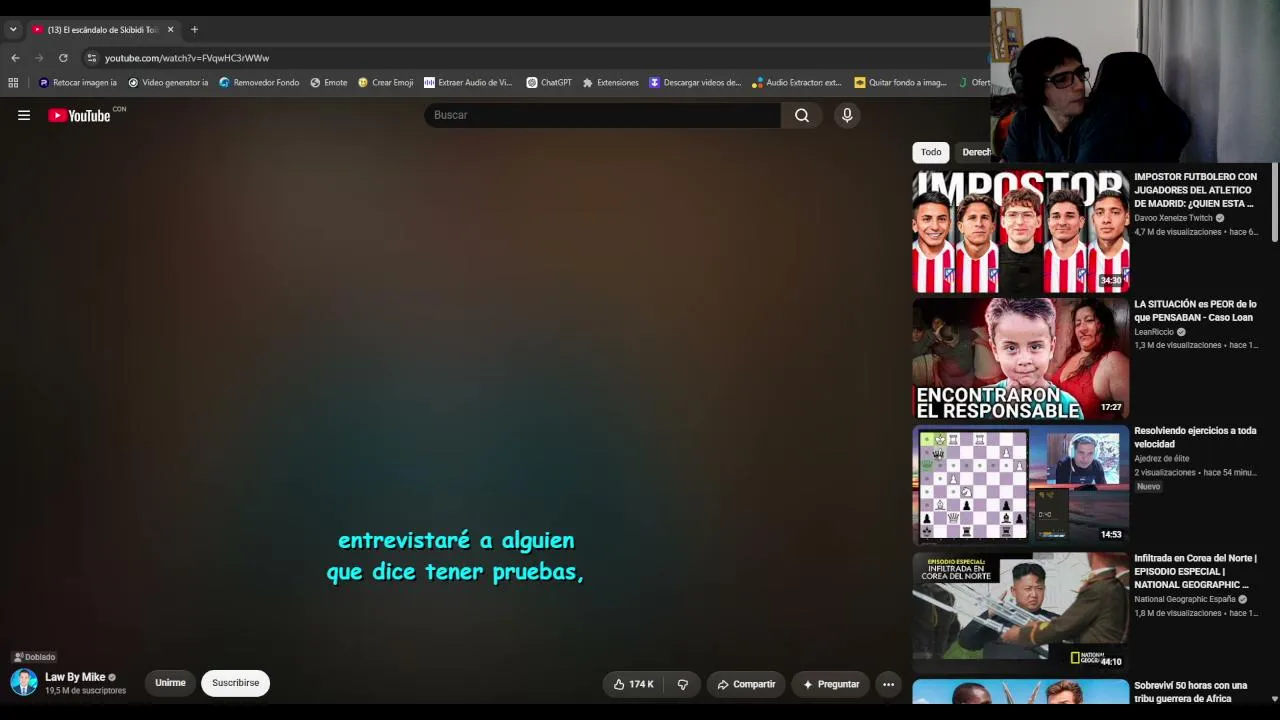Share the video using Compartir
Viewport: 1280px width, 720px height.
point(746,684)
